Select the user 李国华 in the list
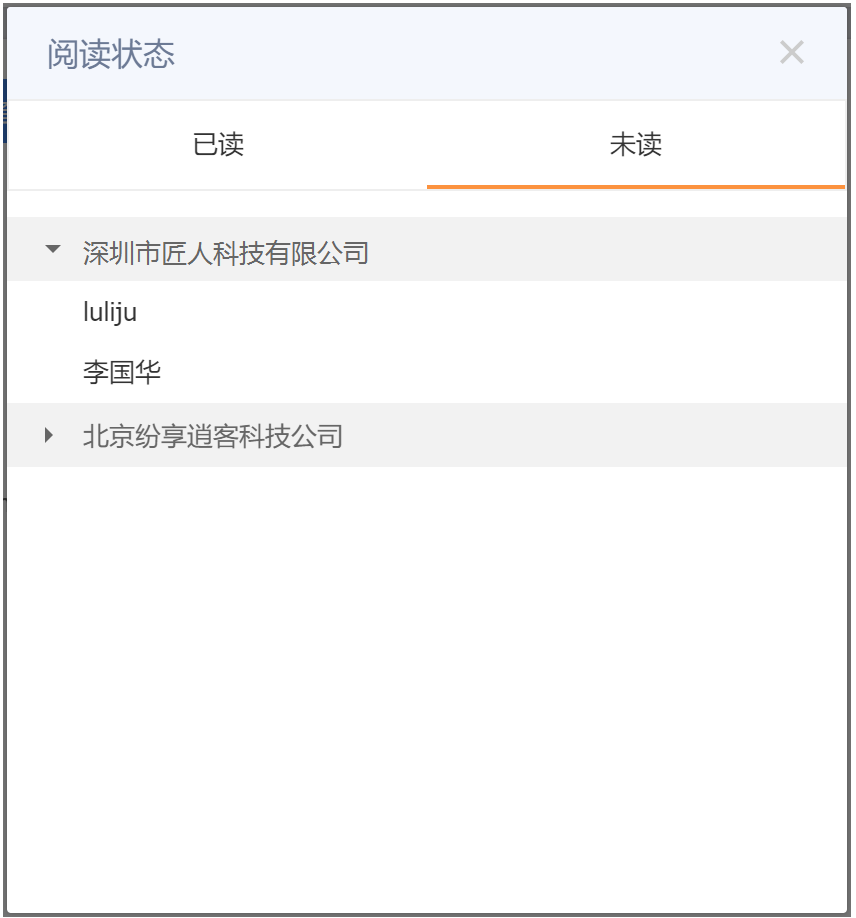 [122, 372]
